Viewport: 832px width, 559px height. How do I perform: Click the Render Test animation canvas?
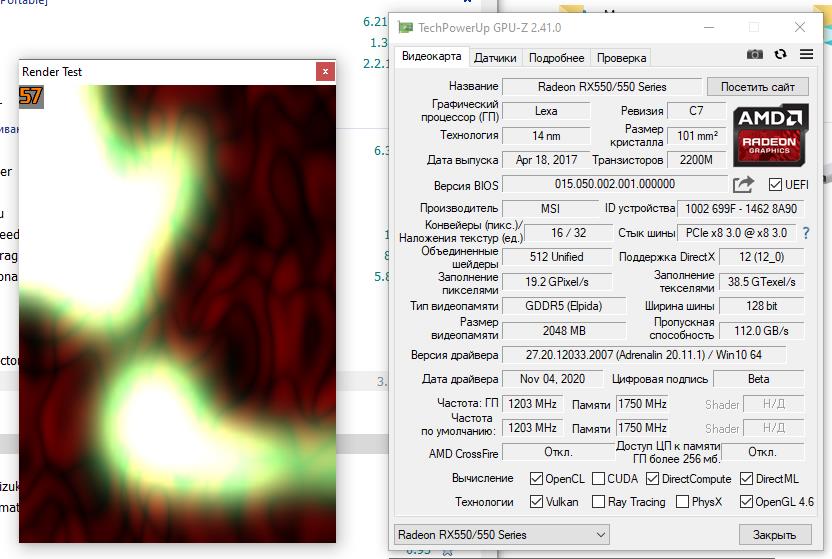point(177,313)
